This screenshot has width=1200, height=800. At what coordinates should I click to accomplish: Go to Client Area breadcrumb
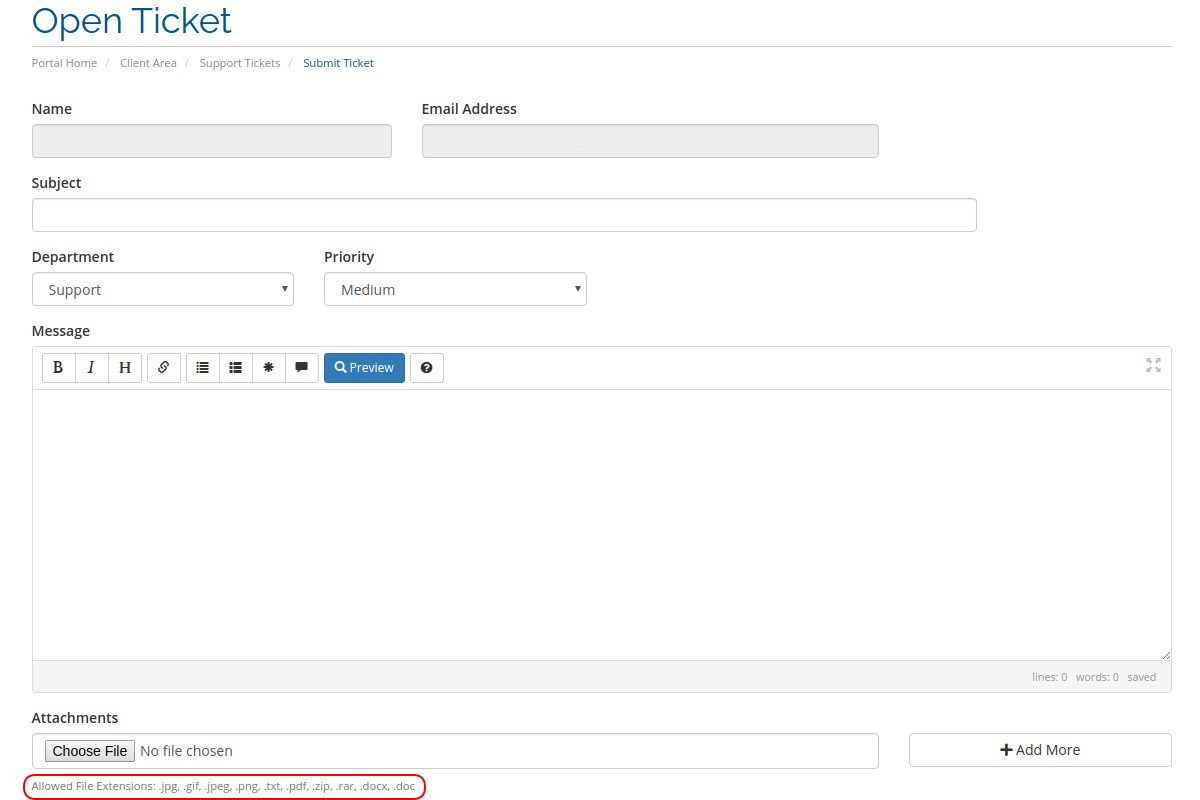click(148, 63)
